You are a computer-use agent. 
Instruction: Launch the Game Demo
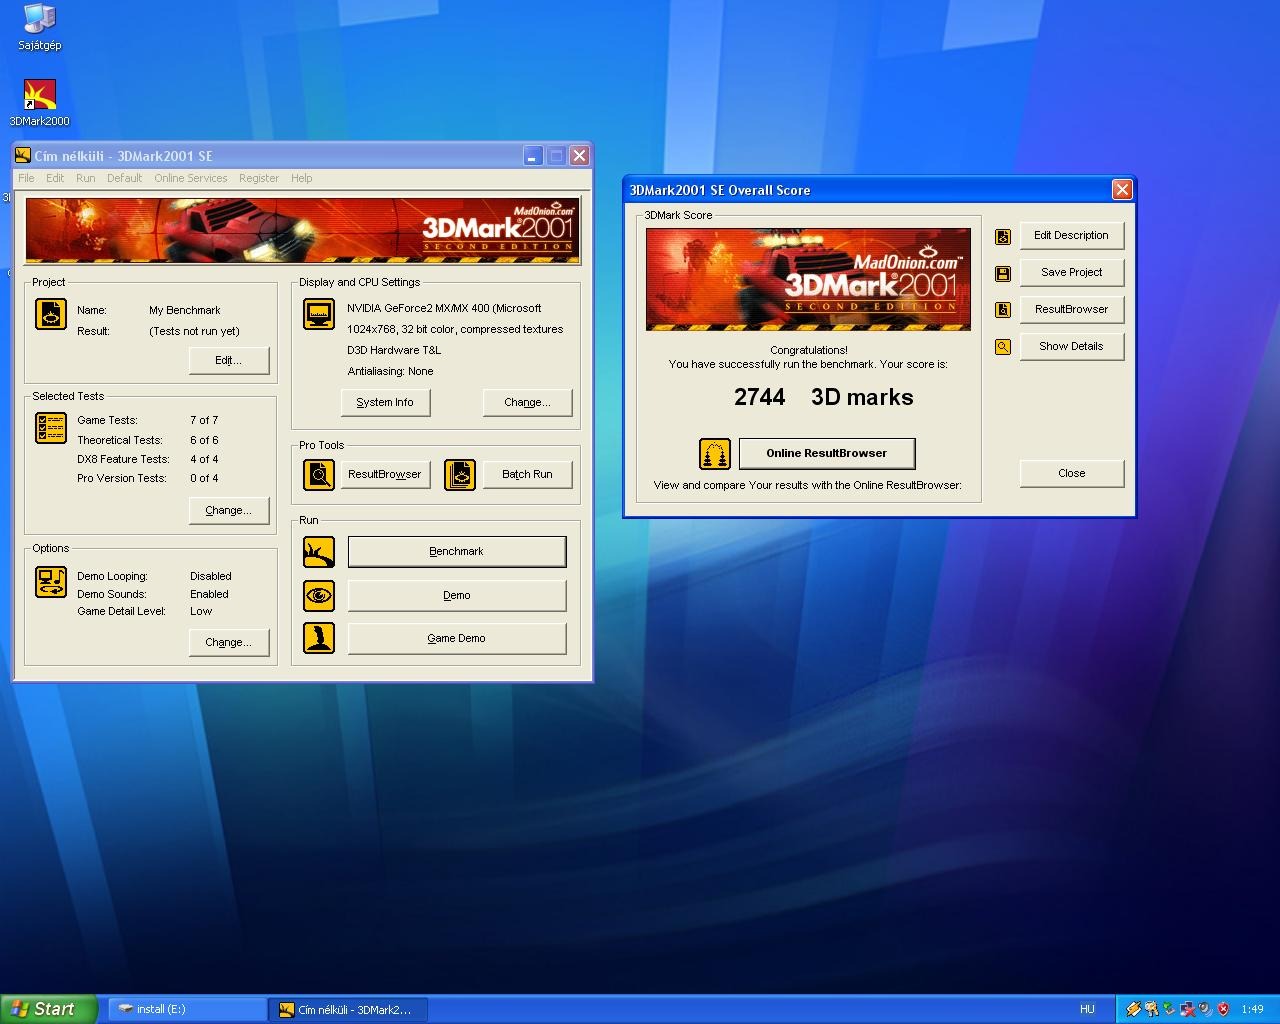click(456, 638)
